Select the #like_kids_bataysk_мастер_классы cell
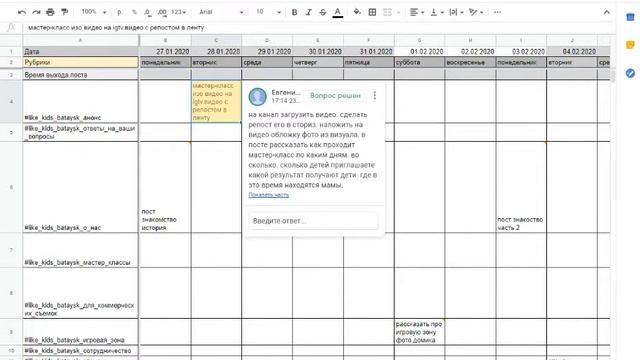 [81, 250]
